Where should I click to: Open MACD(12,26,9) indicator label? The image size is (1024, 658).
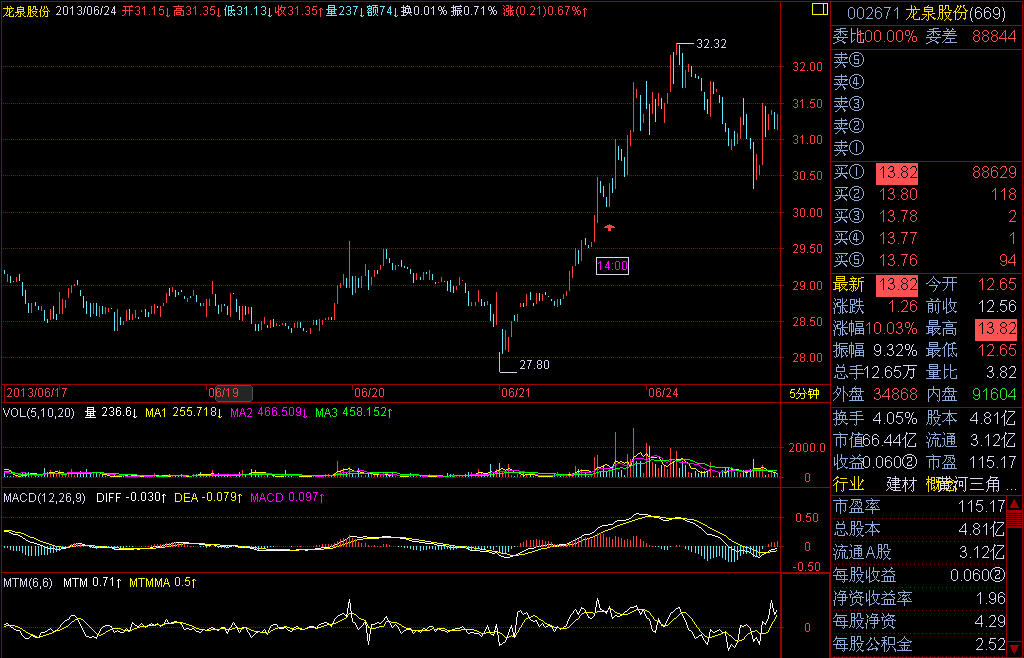tap(44, 497)
